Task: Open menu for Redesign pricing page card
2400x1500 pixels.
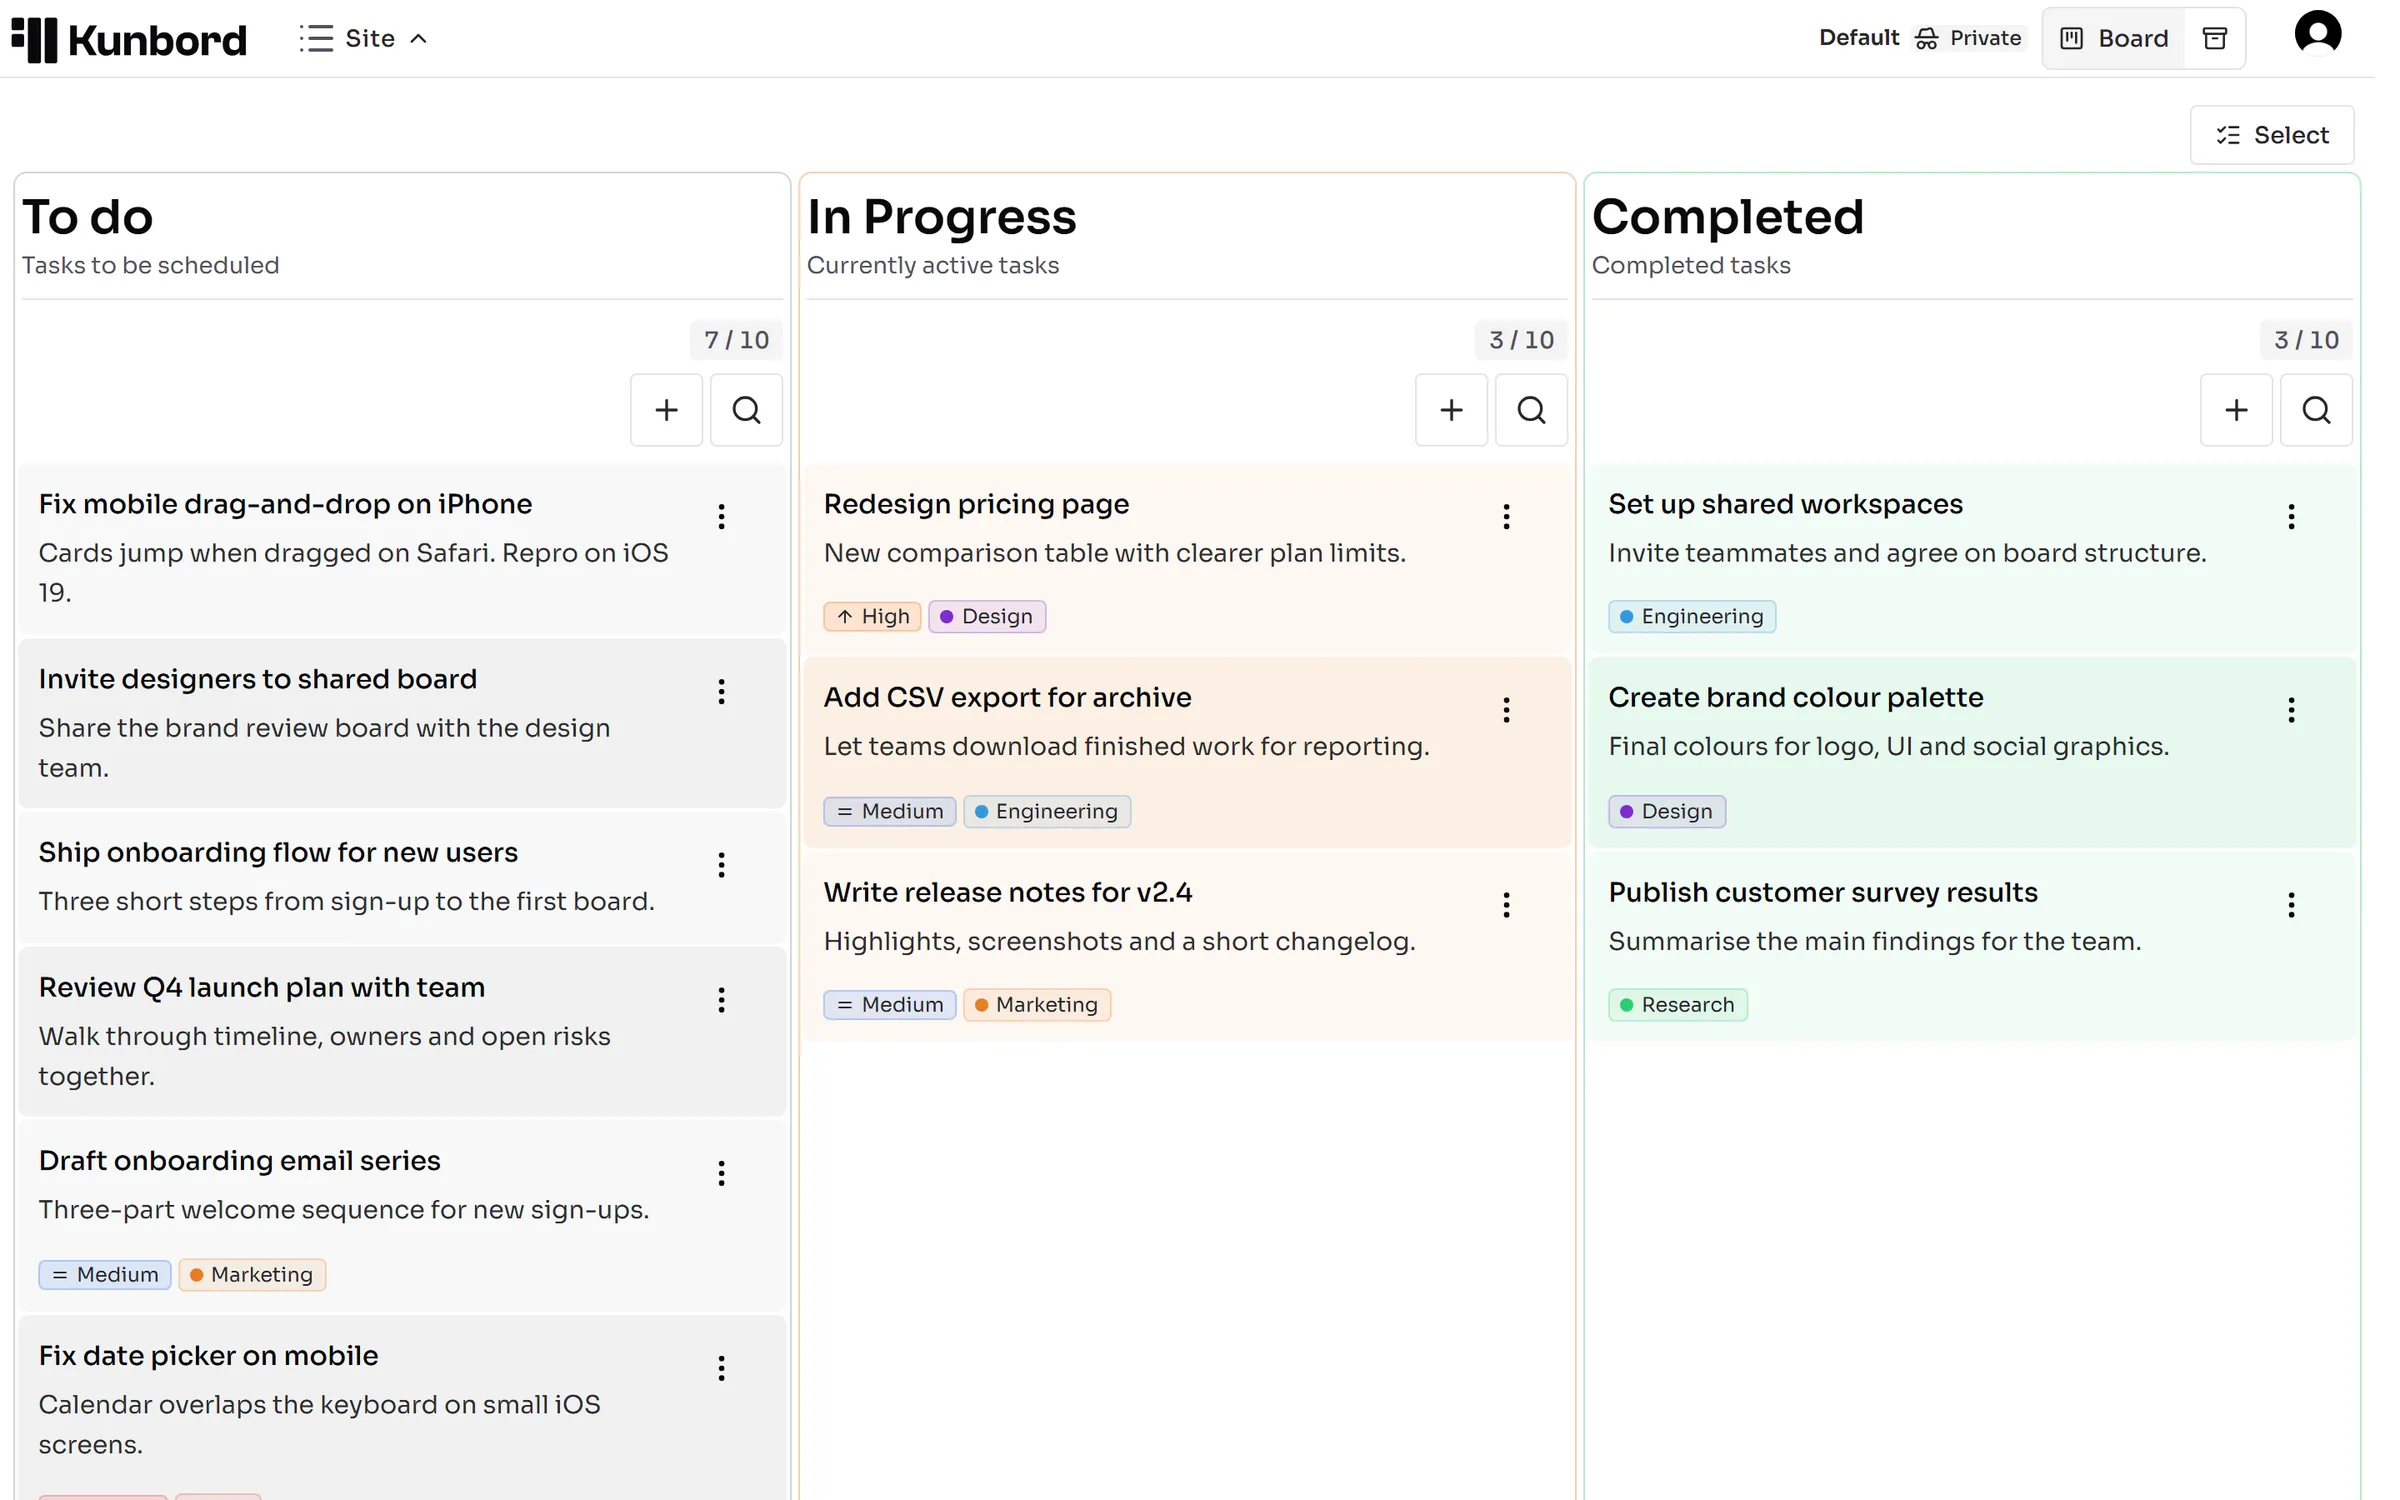Action: click(x=1506, y=517)
